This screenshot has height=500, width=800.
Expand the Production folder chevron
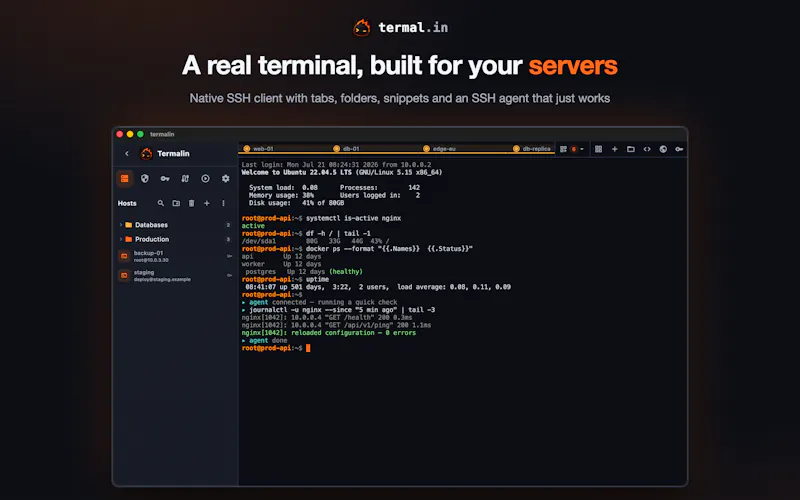(120, 239)
